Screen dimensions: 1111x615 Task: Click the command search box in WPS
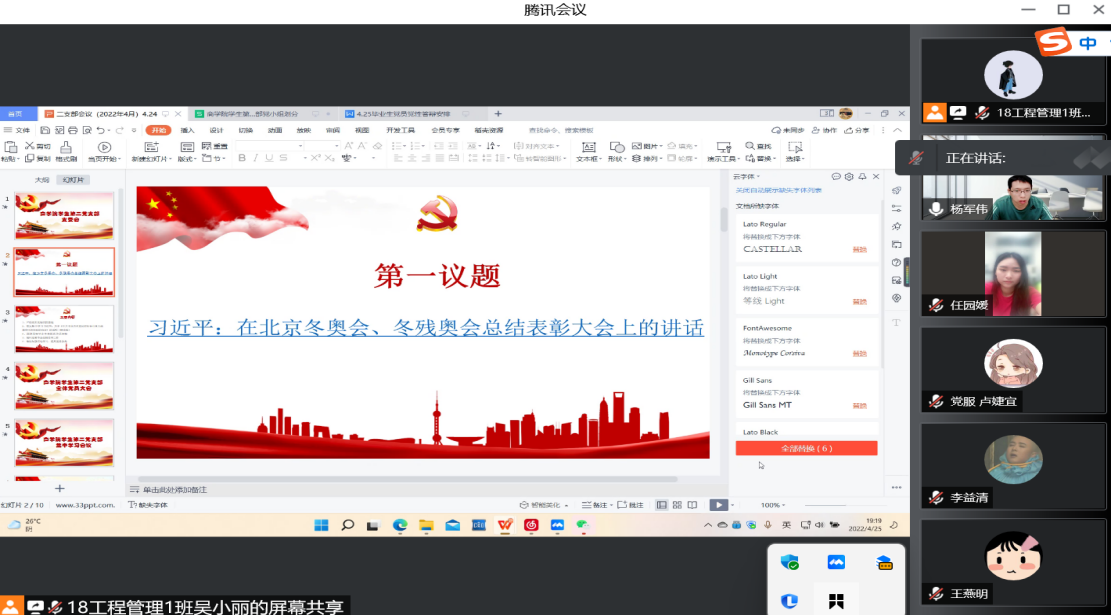tap(561, 130)
